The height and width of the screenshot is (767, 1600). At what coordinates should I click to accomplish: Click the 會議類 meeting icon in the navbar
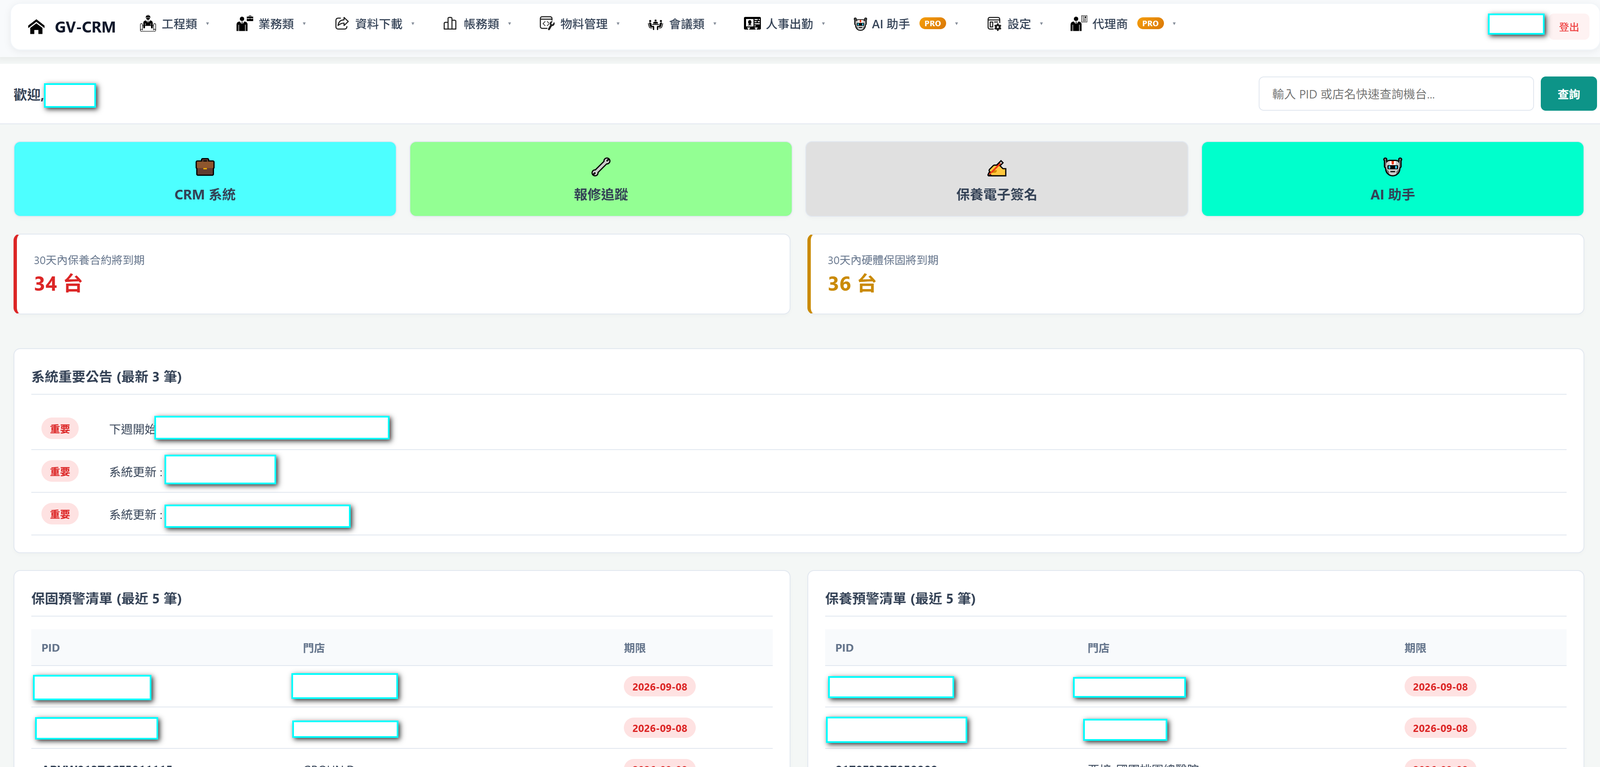pos(655,24)
